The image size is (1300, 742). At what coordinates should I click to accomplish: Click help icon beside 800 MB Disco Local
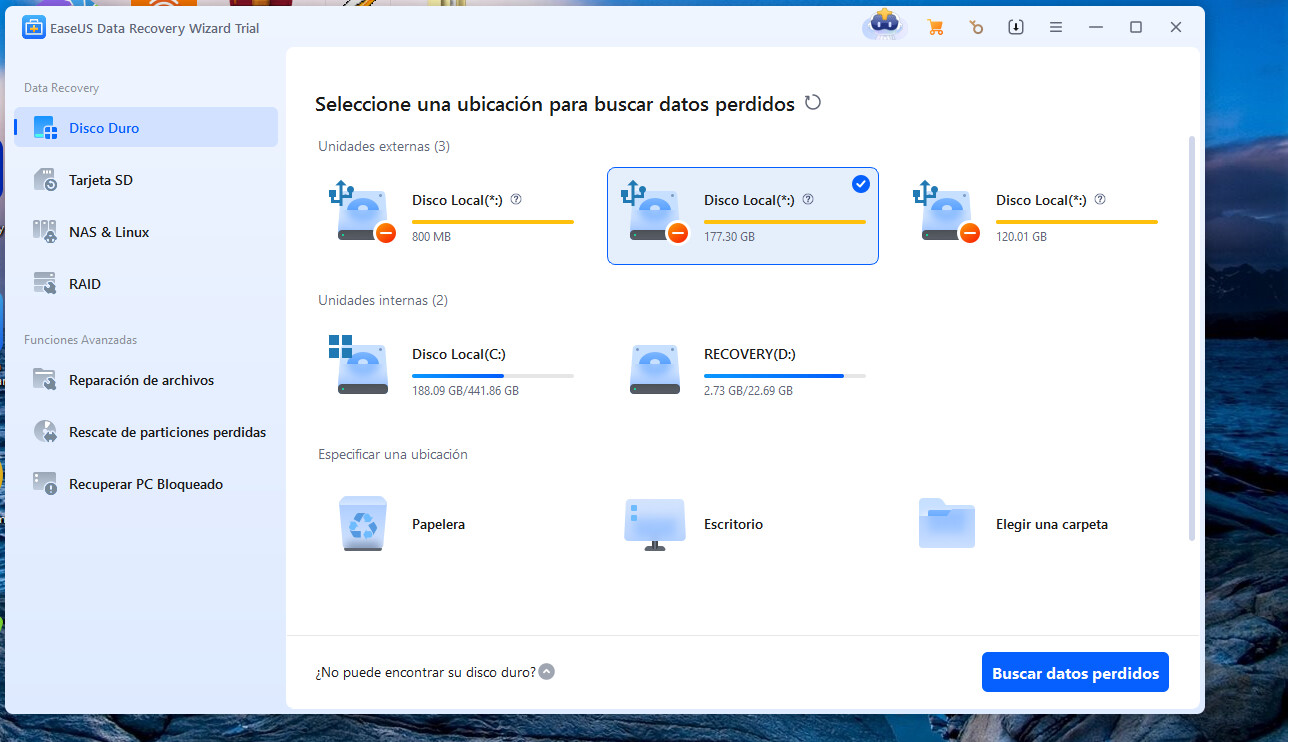516,200
